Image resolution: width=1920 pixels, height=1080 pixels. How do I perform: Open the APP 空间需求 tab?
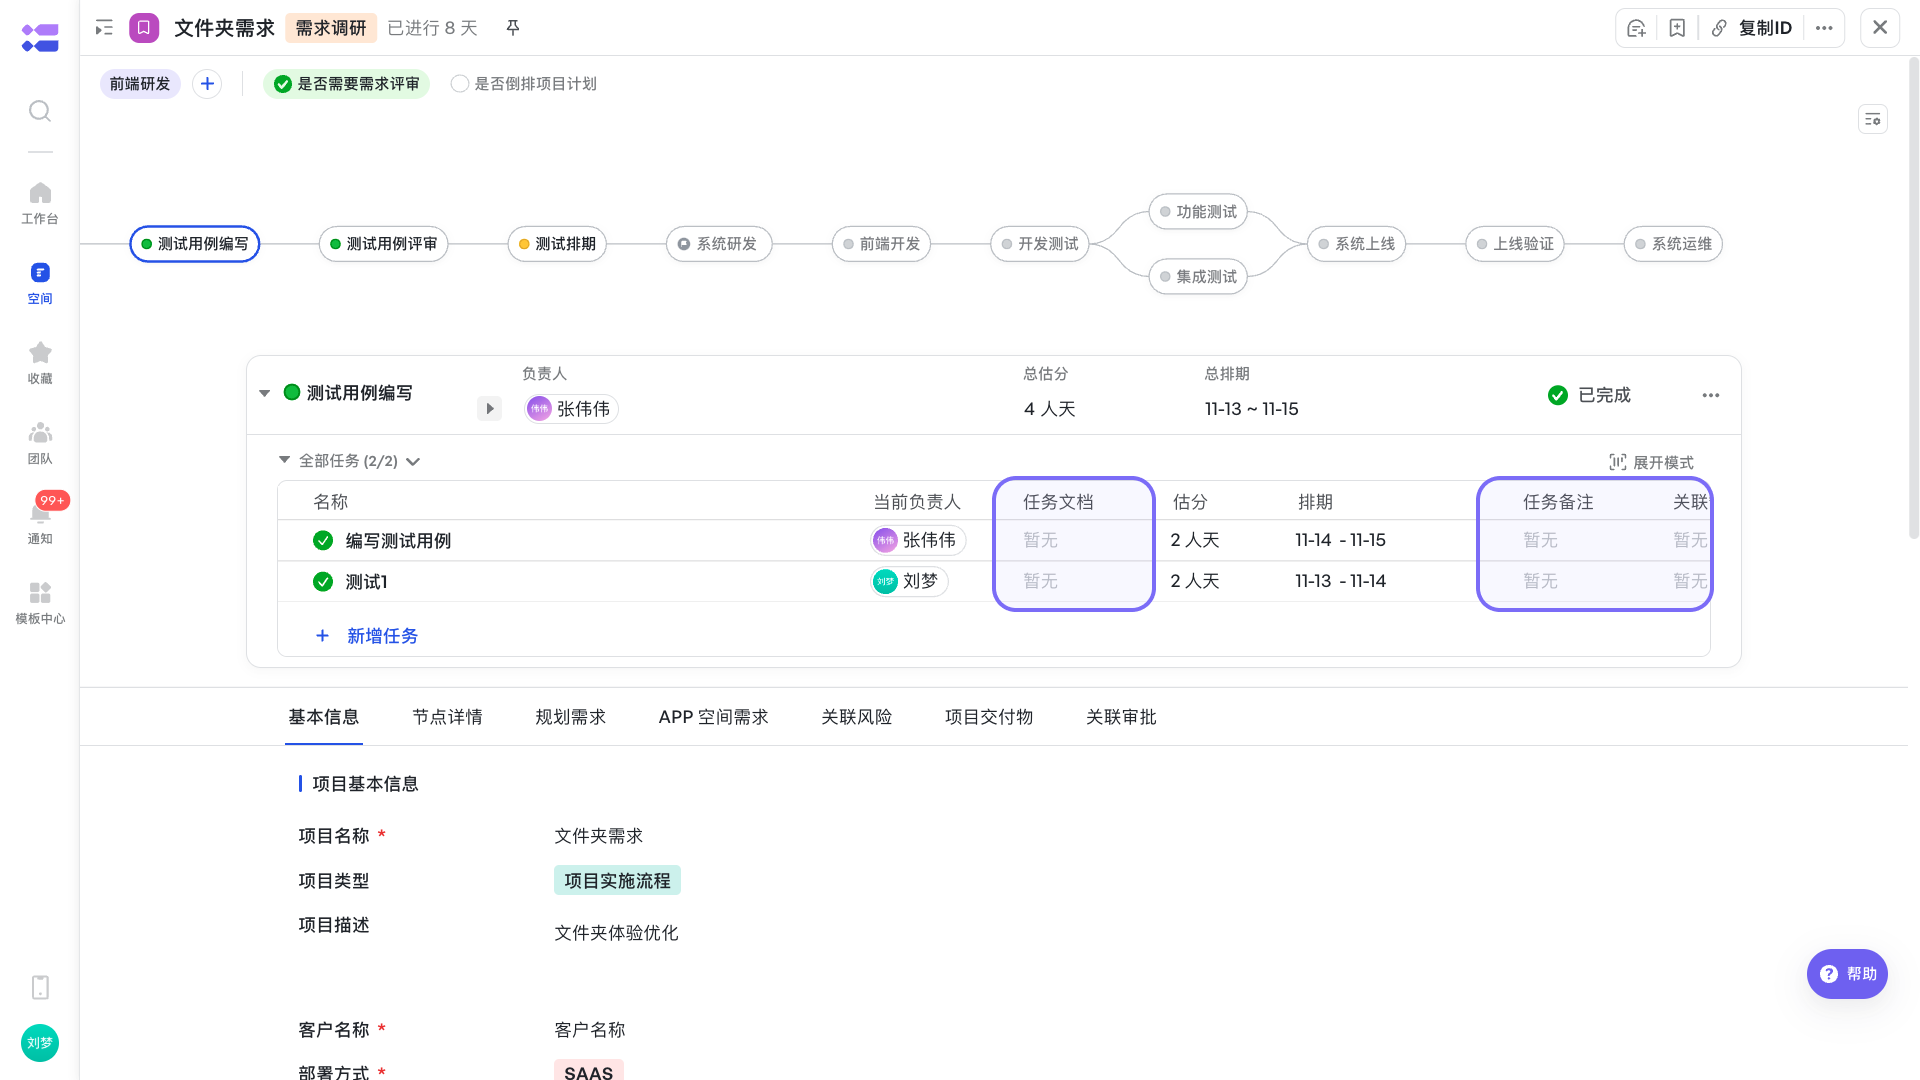click(713, 717)
